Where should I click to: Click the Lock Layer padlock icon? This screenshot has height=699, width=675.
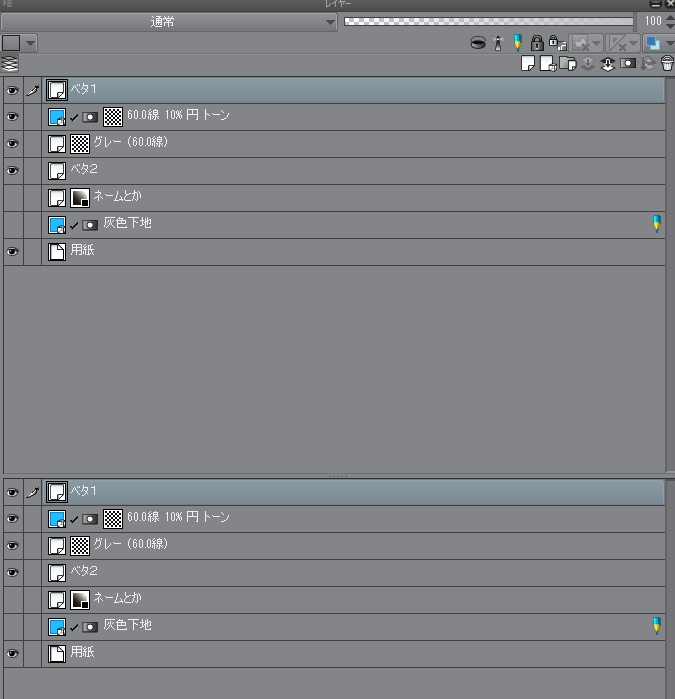[x=537, y=43]
